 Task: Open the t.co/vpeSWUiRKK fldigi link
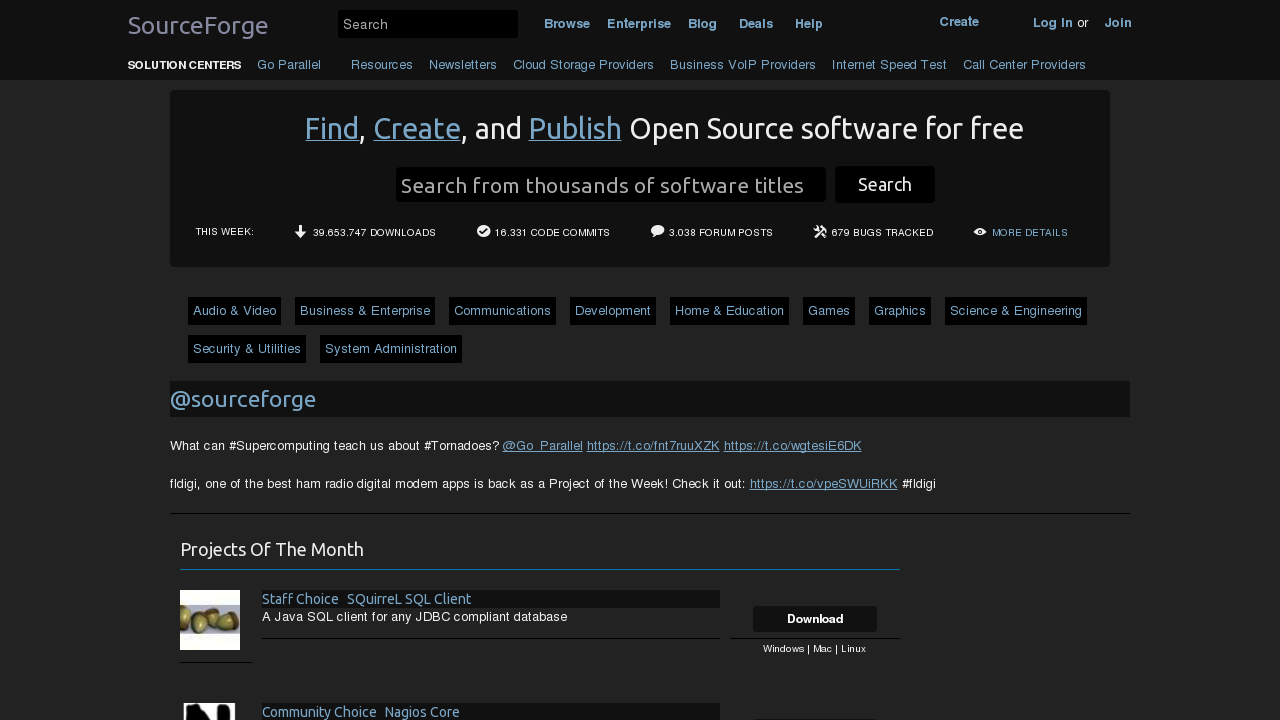click(x=824, y=484)
